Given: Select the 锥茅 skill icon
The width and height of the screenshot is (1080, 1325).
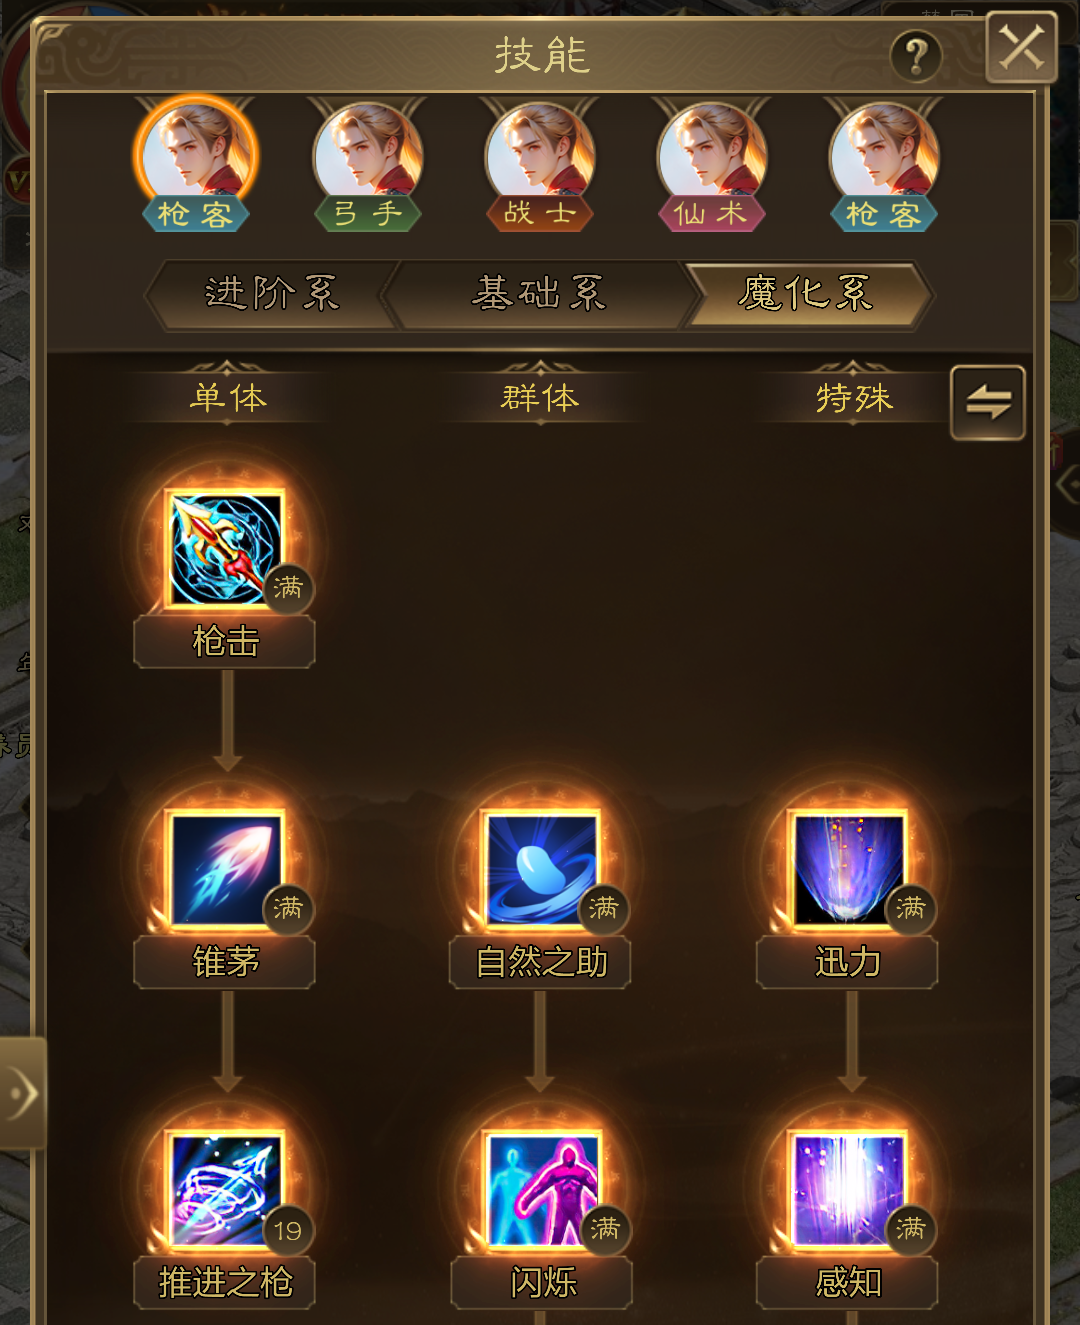Looking at the screenshot, I should click(x=225, y=868).
